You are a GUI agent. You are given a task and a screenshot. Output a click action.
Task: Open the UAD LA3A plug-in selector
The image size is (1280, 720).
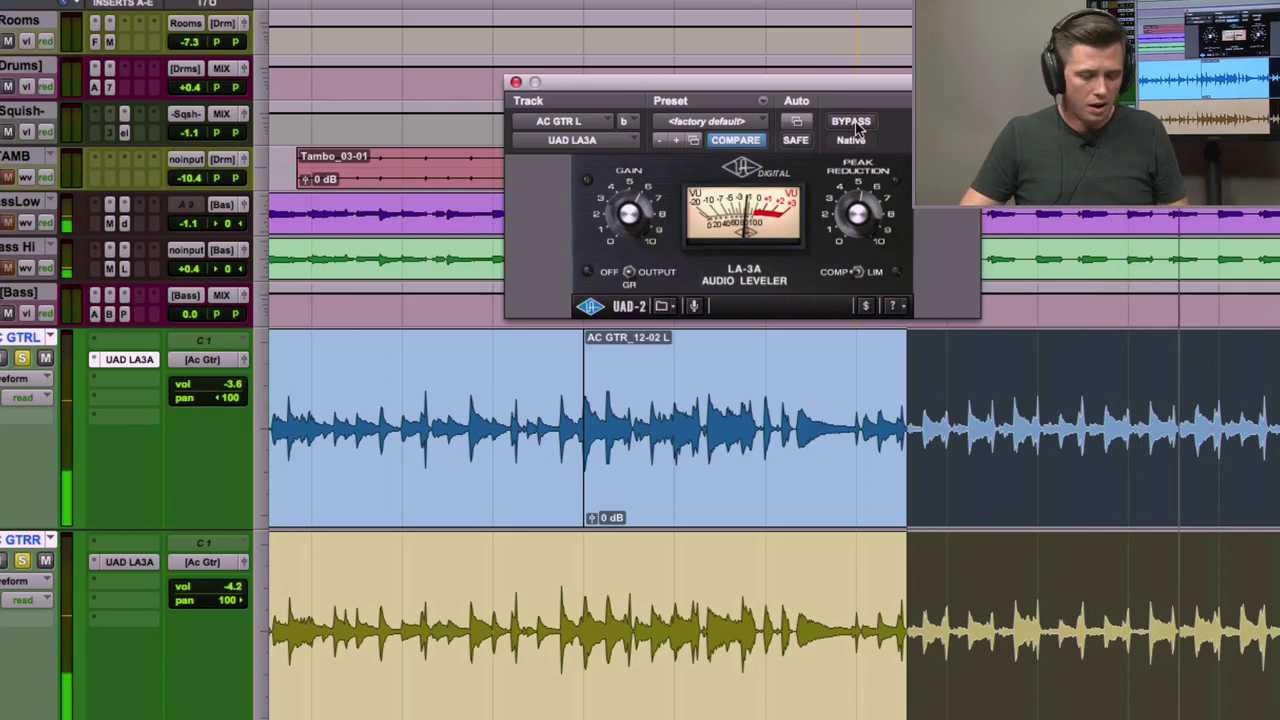pyautogui.click(x=576, y=140)
